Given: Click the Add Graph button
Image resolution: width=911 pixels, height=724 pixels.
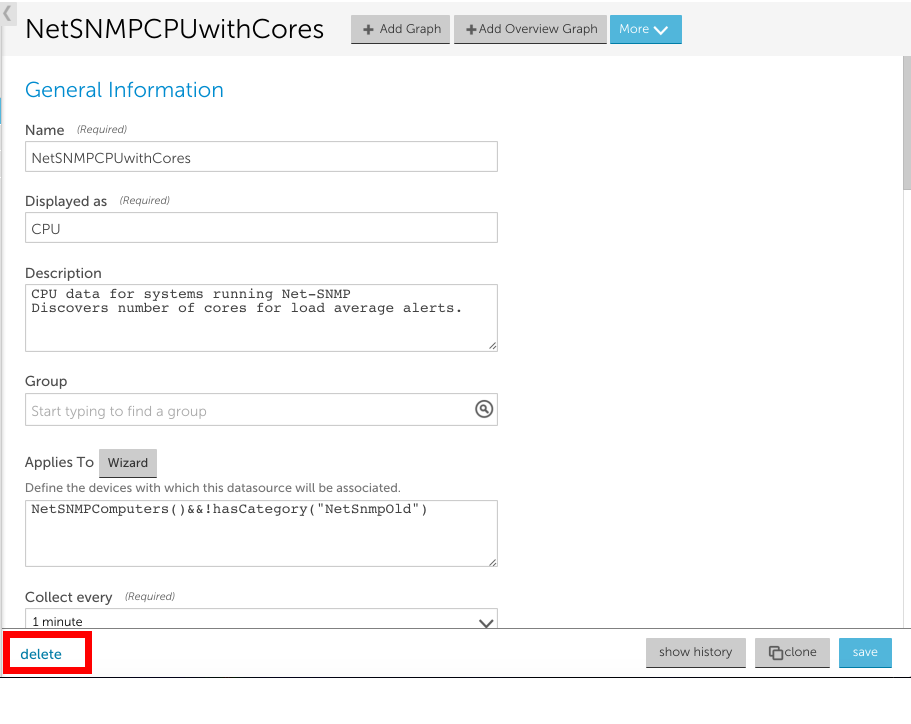Looking at the screenshot, I should pos(400,29).
